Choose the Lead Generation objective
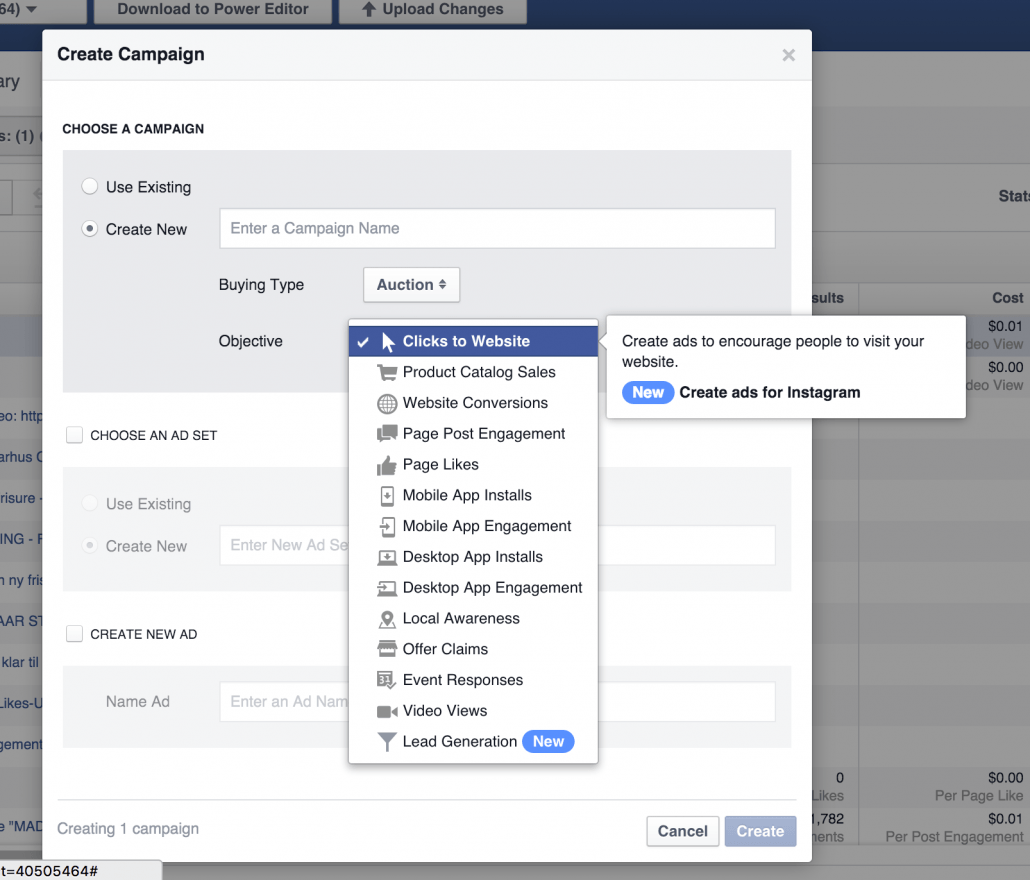Image resolution: width=1030 pixels, height=880 pixels. coord(473,742)
